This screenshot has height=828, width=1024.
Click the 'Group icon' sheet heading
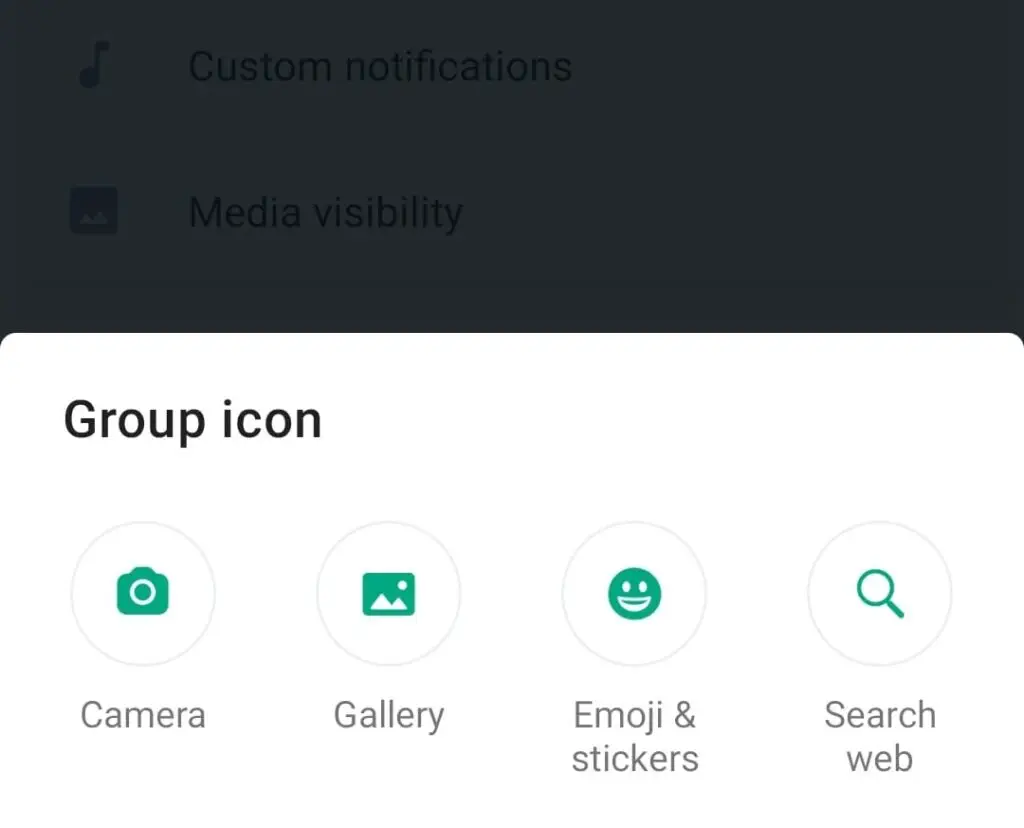pos(193,421)
